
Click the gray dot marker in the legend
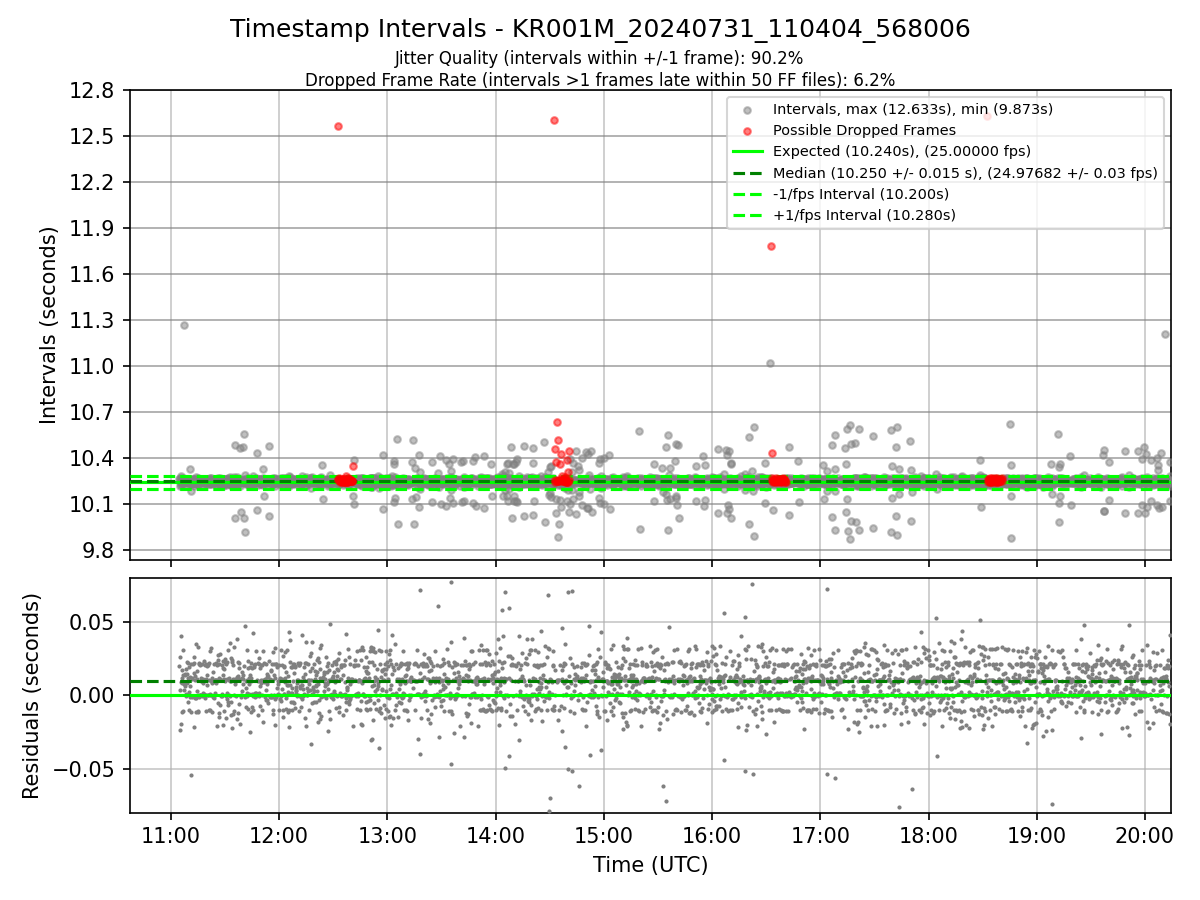[x=749, y=109]
